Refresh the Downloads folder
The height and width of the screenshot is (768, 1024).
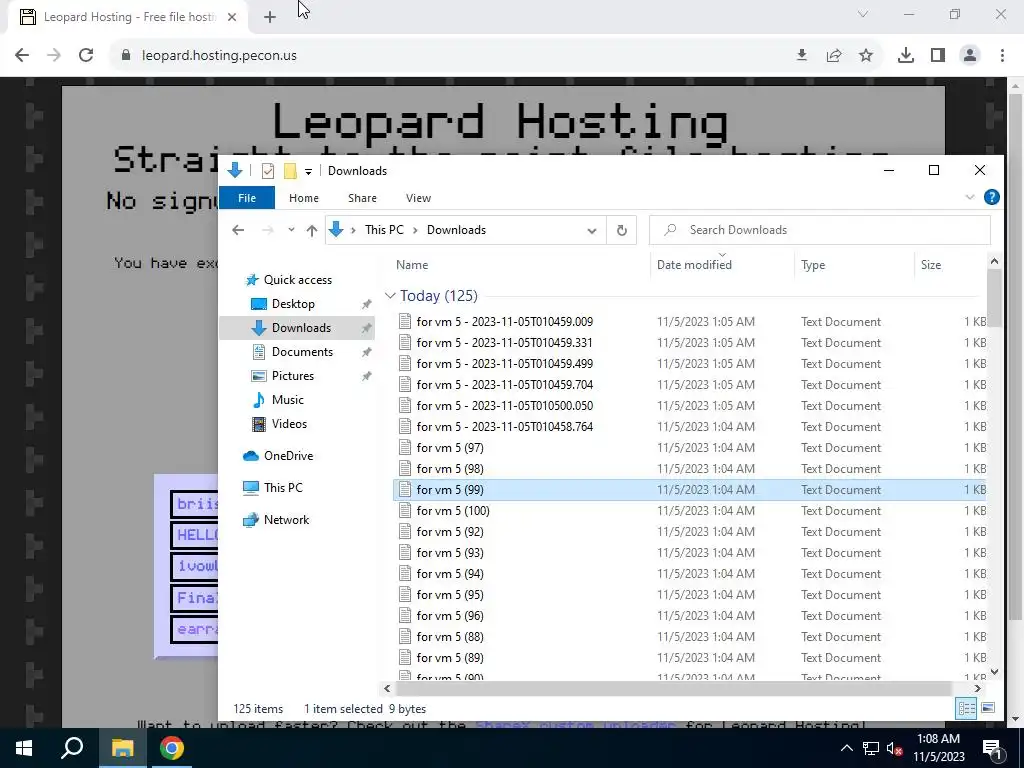pos(622,231)
